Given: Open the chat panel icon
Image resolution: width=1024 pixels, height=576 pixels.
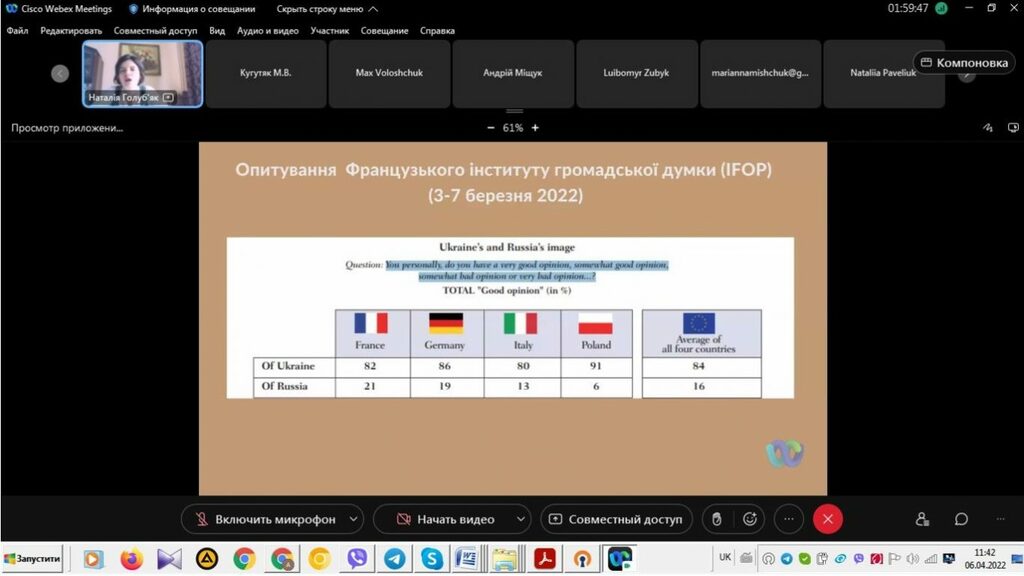Looking at the screenshot, I should pyautogui.click(x=961, y=519).
